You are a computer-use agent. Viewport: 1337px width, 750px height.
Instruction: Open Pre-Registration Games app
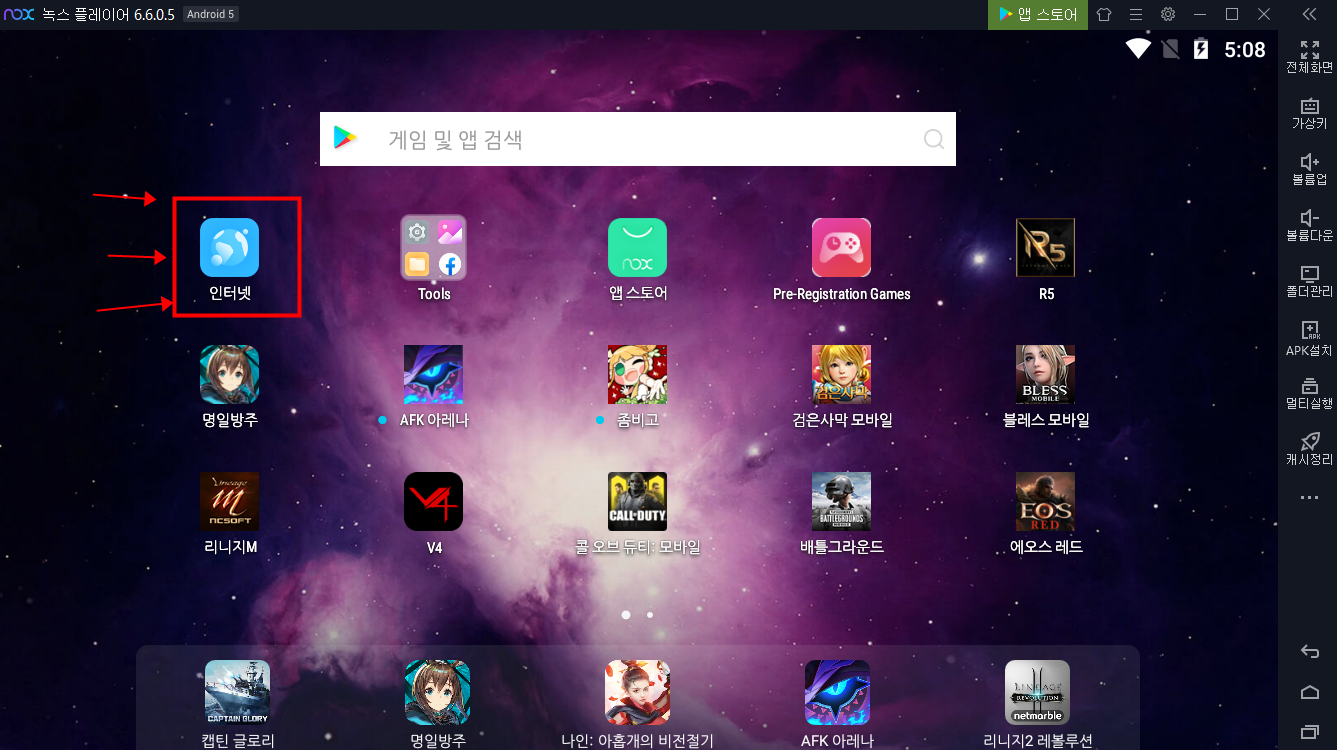click(x=841, y=248)
